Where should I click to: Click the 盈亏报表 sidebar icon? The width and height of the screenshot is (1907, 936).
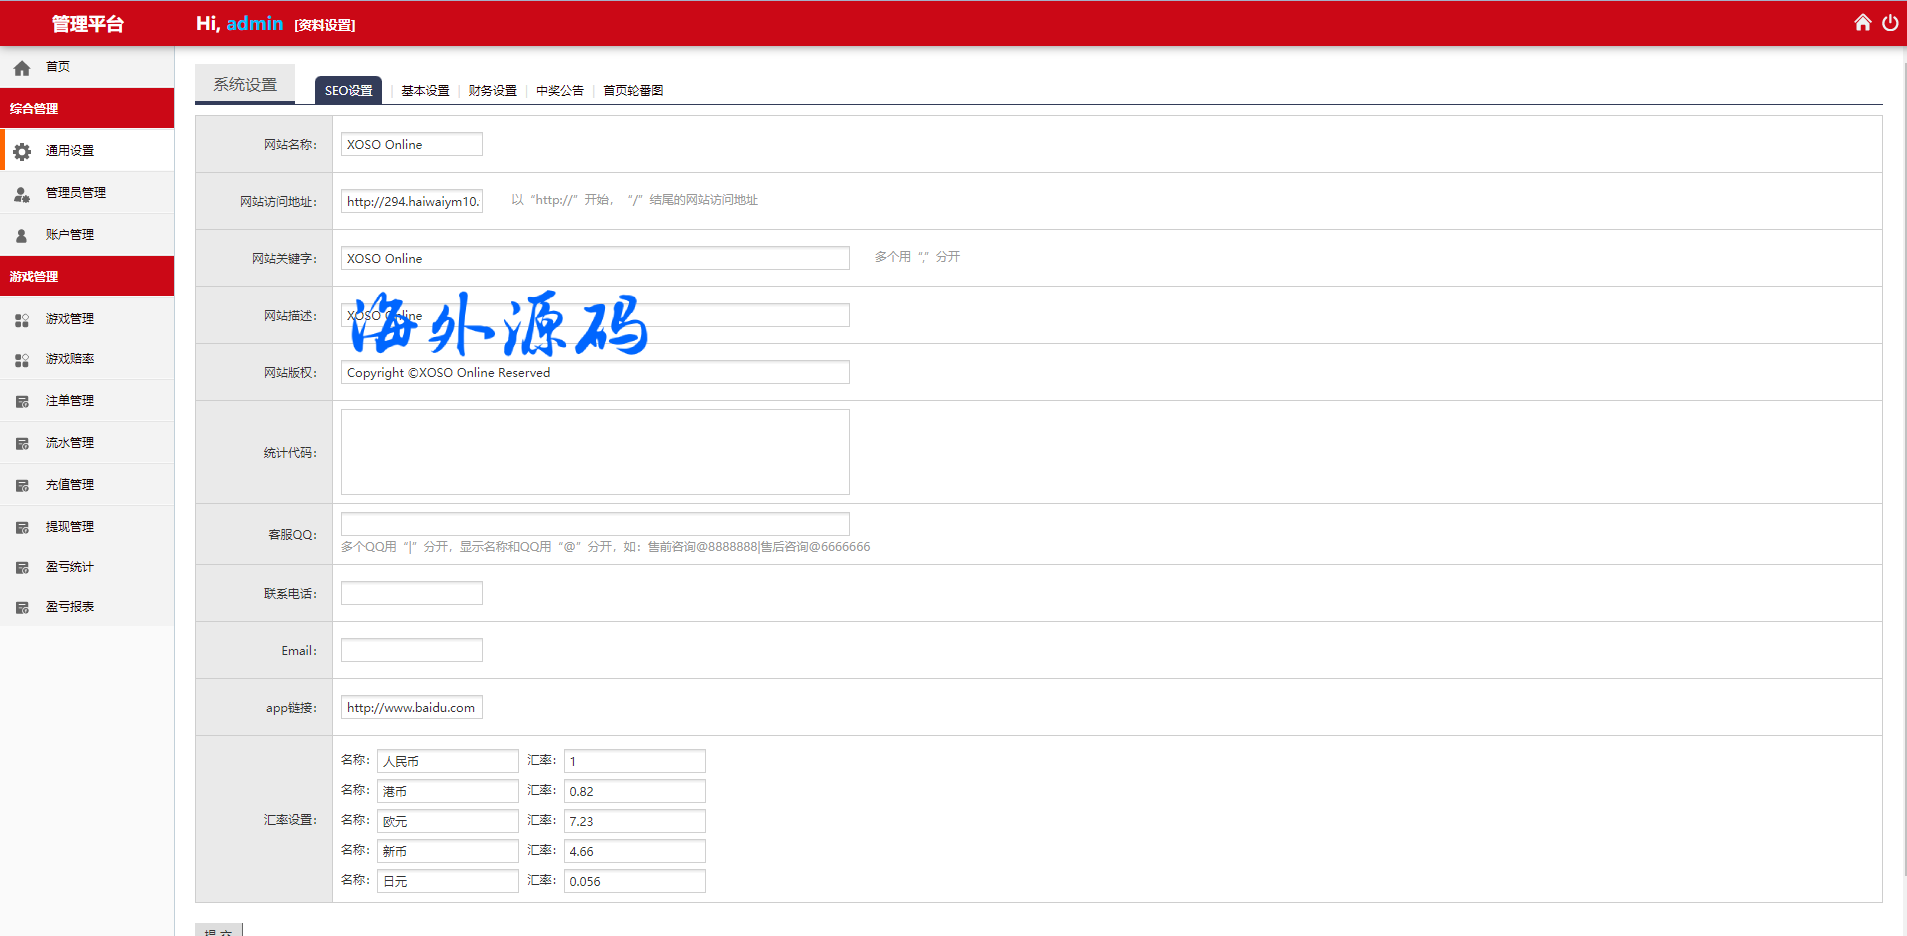tap(22, 608)
